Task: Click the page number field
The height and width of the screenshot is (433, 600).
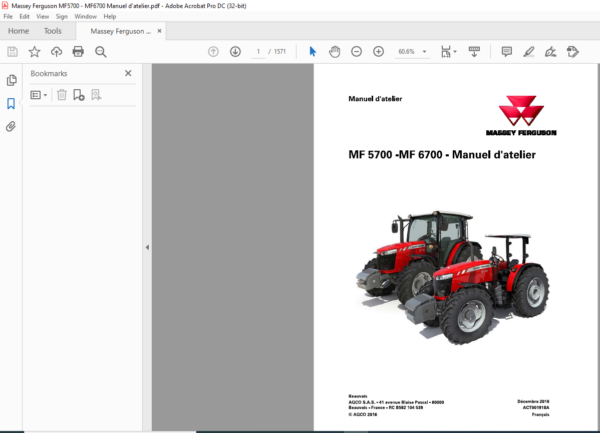Action: (258, 52)
